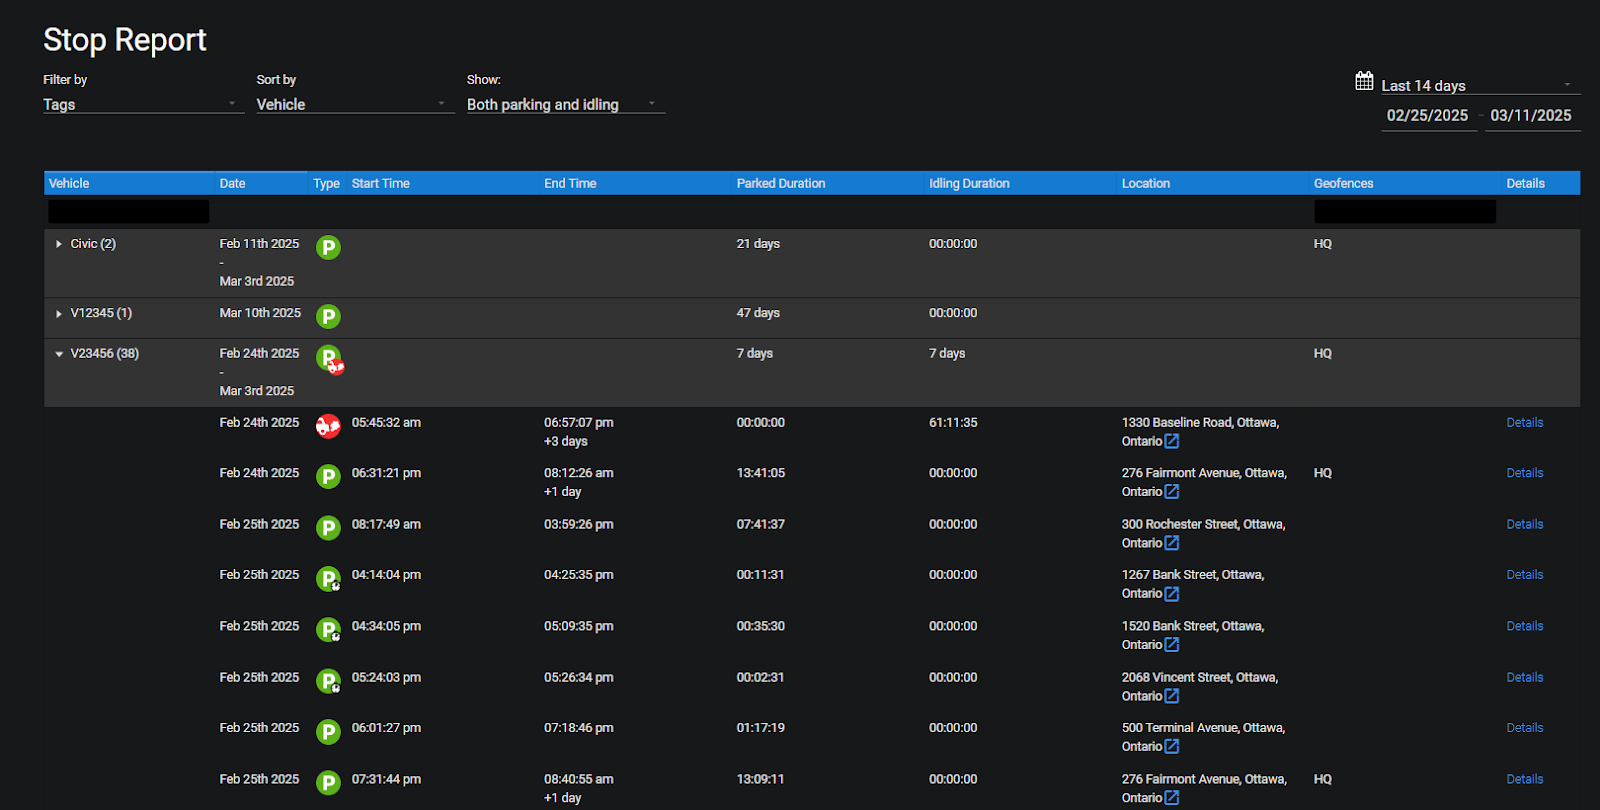1600x810 pixels.
Task: Click the calendar icon beside date range
Action: click(x=1364, y=81)
